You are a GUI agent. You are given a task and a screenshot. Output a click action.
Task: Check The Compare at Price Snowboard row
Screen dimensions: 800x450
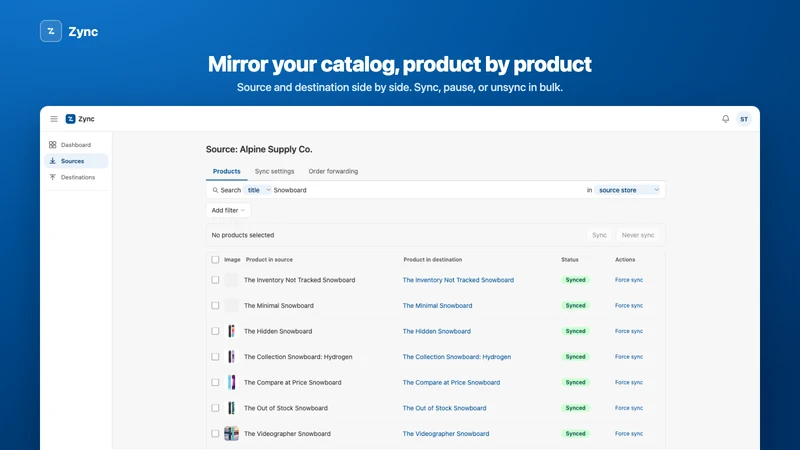tap(215, 382)
